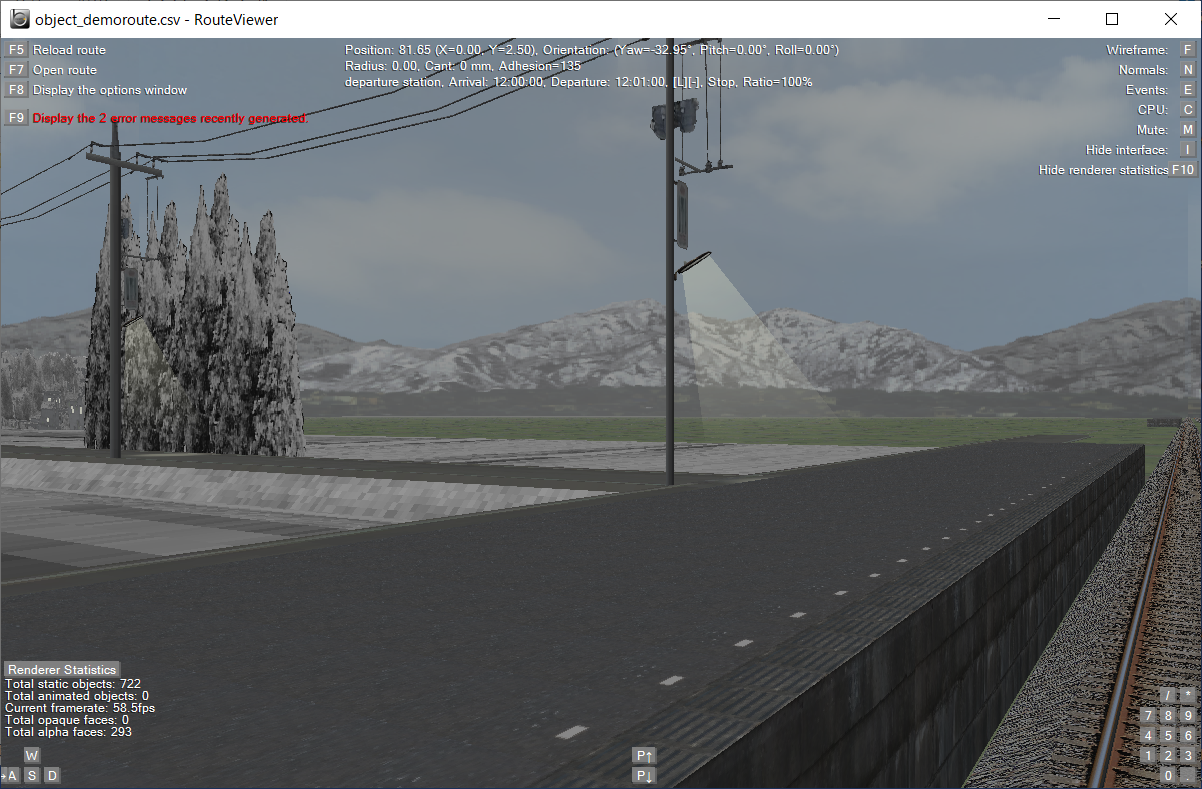Maximize the RouteViewer window
This screenshot has height=789, width=1202.
click(x=1112, y=19)
